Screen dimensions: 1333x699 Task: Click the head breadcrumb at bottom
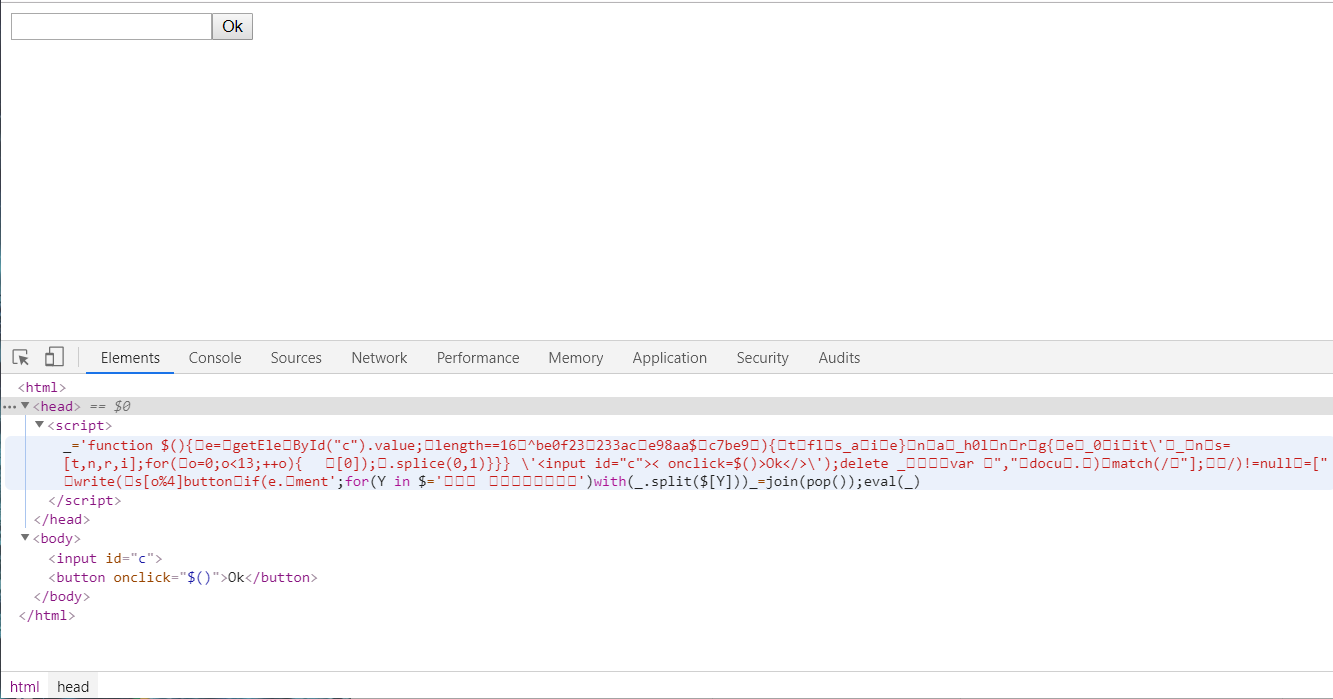click(73, 686)
